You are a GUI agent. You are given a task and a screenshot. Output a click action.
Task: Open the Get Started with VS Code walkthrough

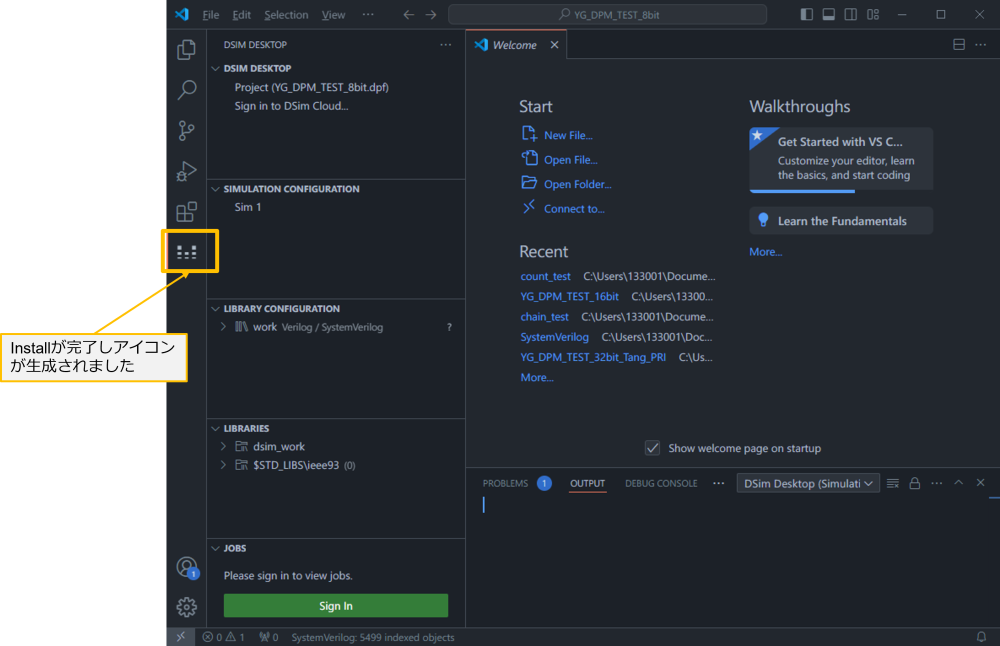(x=841, y=159)
